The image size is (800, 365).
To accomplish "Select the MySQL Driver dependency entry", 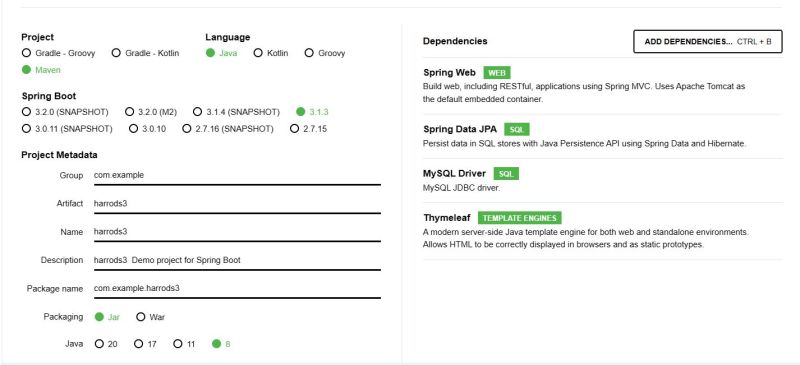I will 603,180.
